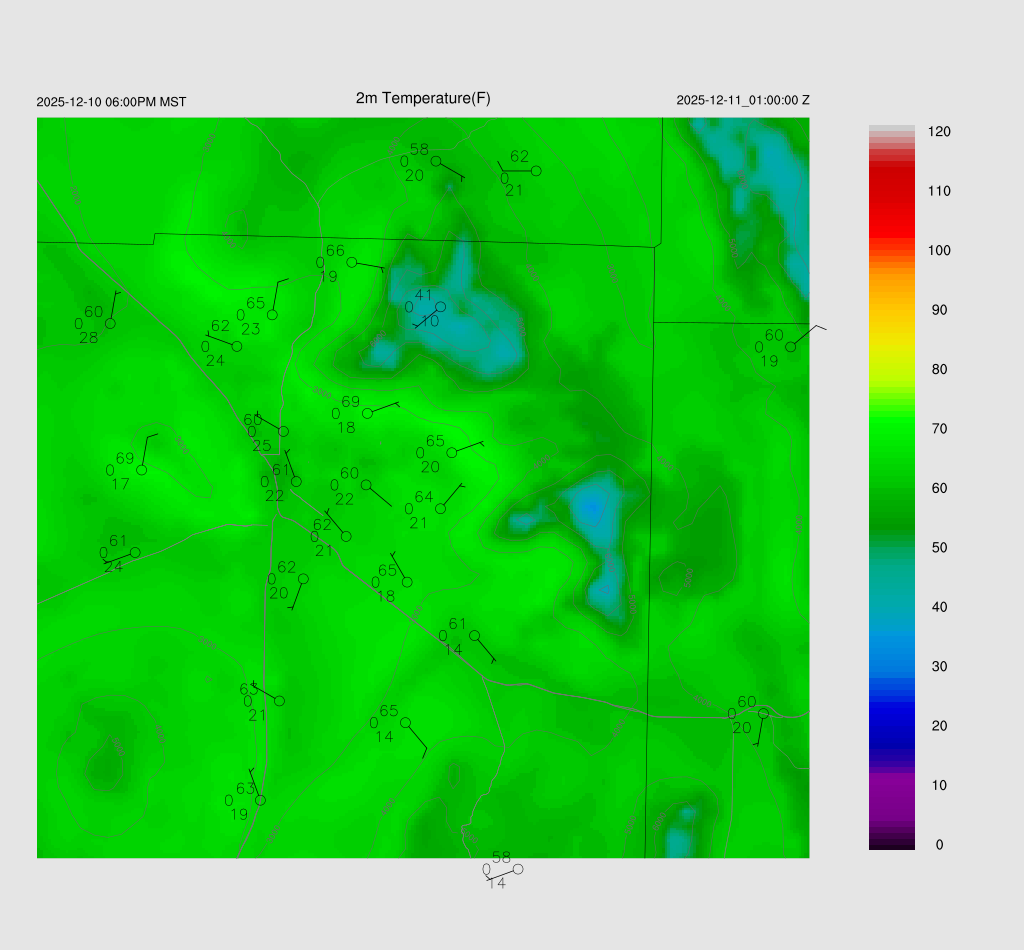Click the 61 over 14 station circle

tap(474, 636)
